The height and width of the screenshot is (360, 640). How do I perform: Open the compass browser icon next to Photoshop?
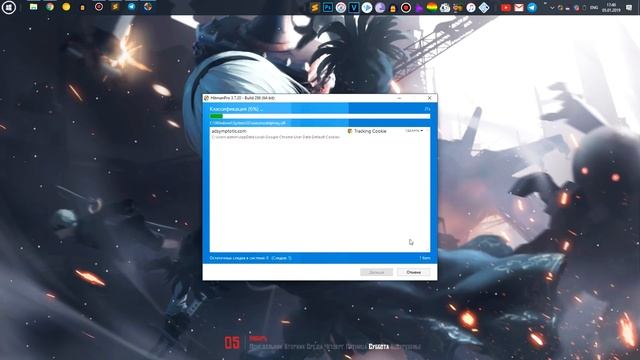click(x=340, y=7)
